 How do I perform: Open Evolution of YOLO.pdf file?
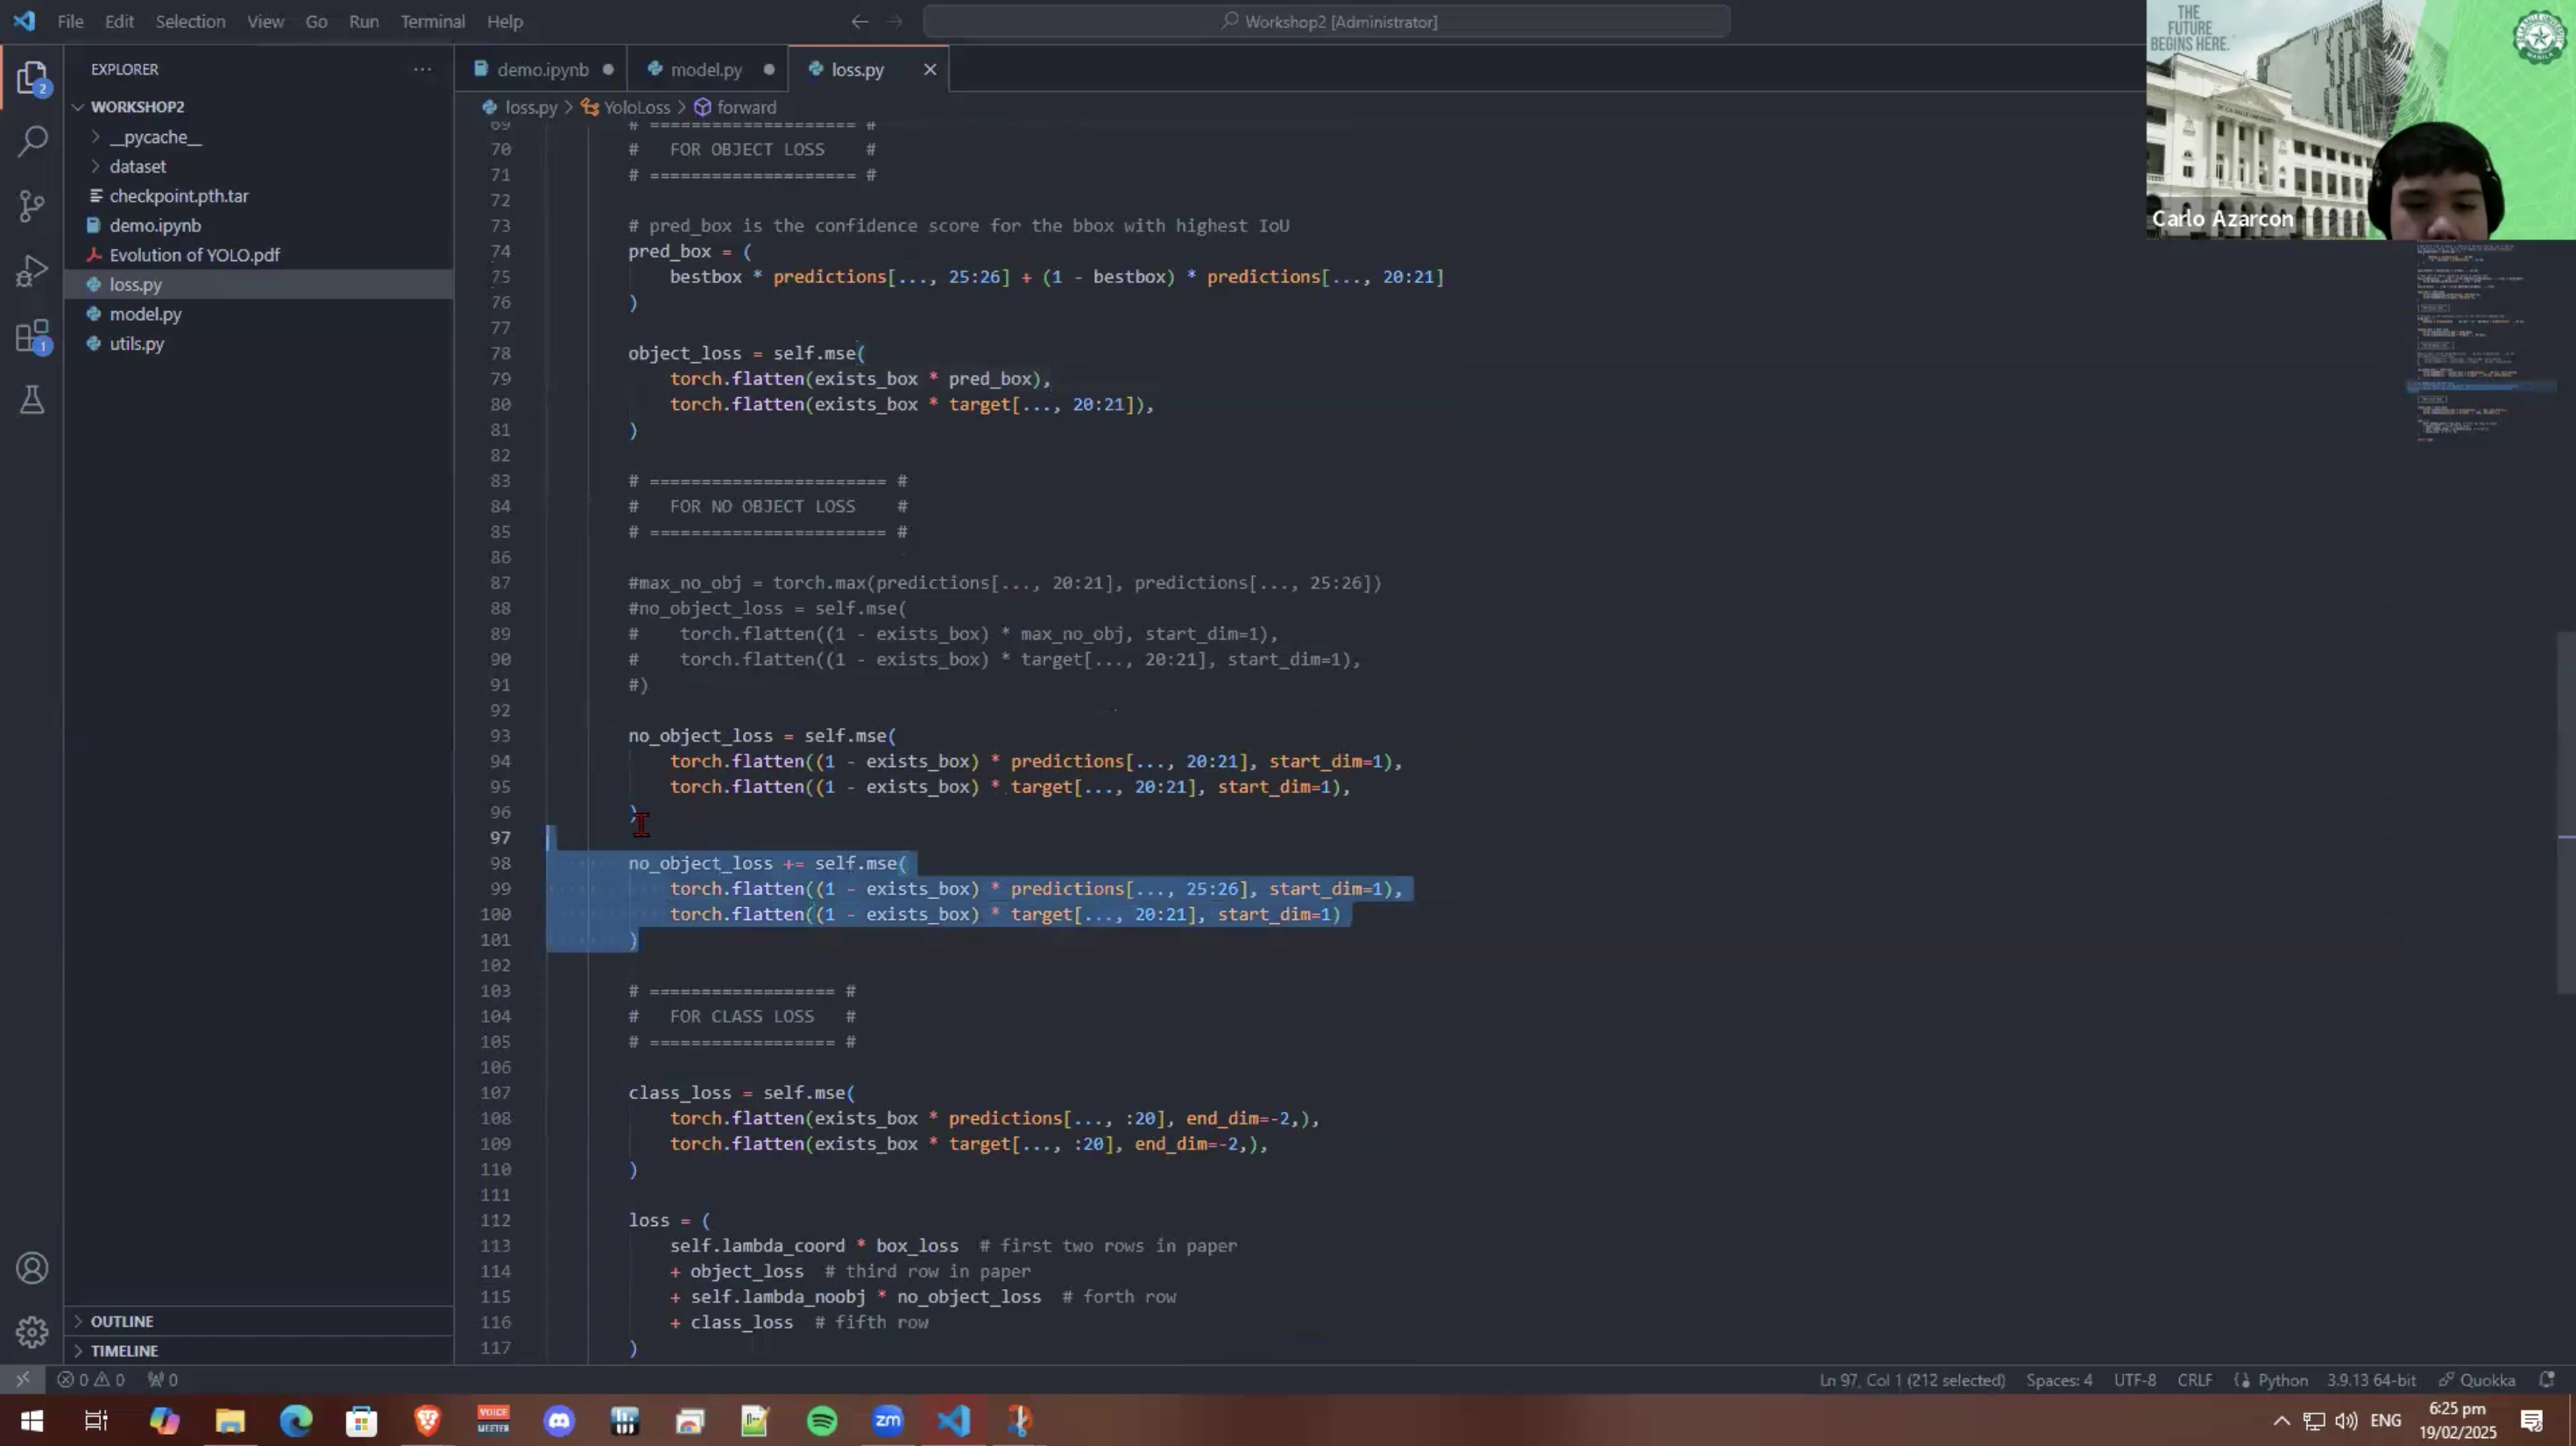coord(195,255)
